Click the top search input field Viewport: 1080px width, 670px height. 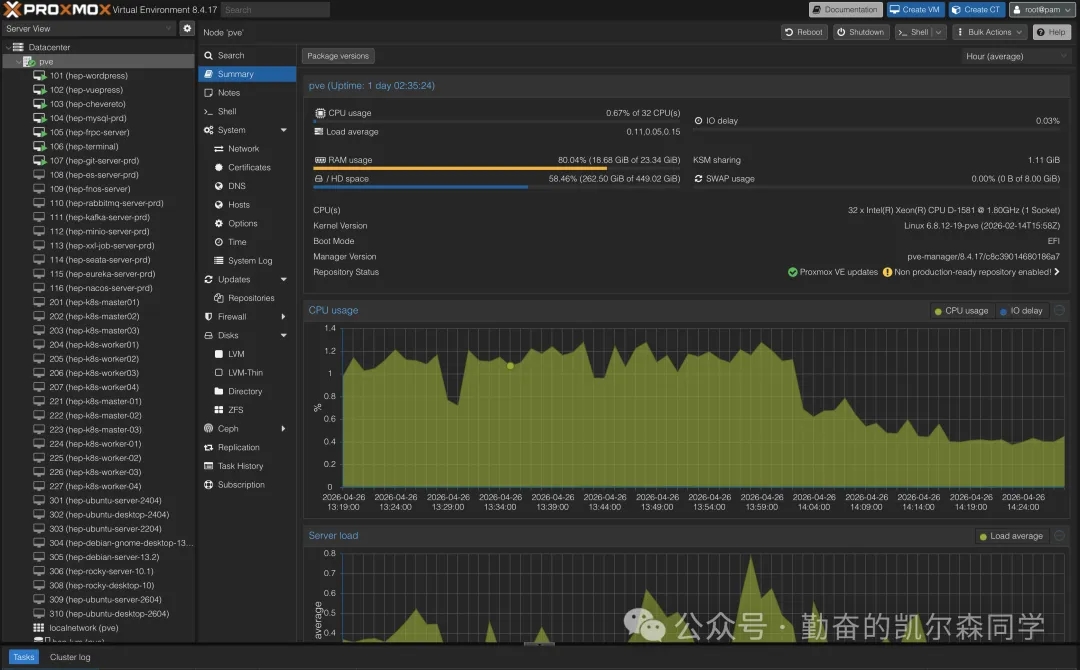tap(274, 10)
